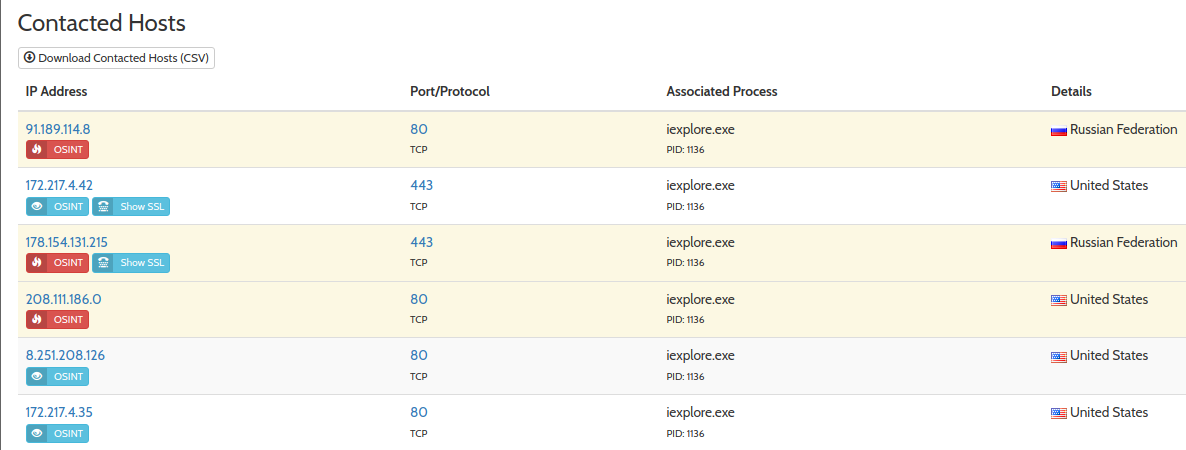This screenshot has width=1186, height=450.
Task: Show SSL for host 178.154.131.215
Action: (x=131, y=263)
